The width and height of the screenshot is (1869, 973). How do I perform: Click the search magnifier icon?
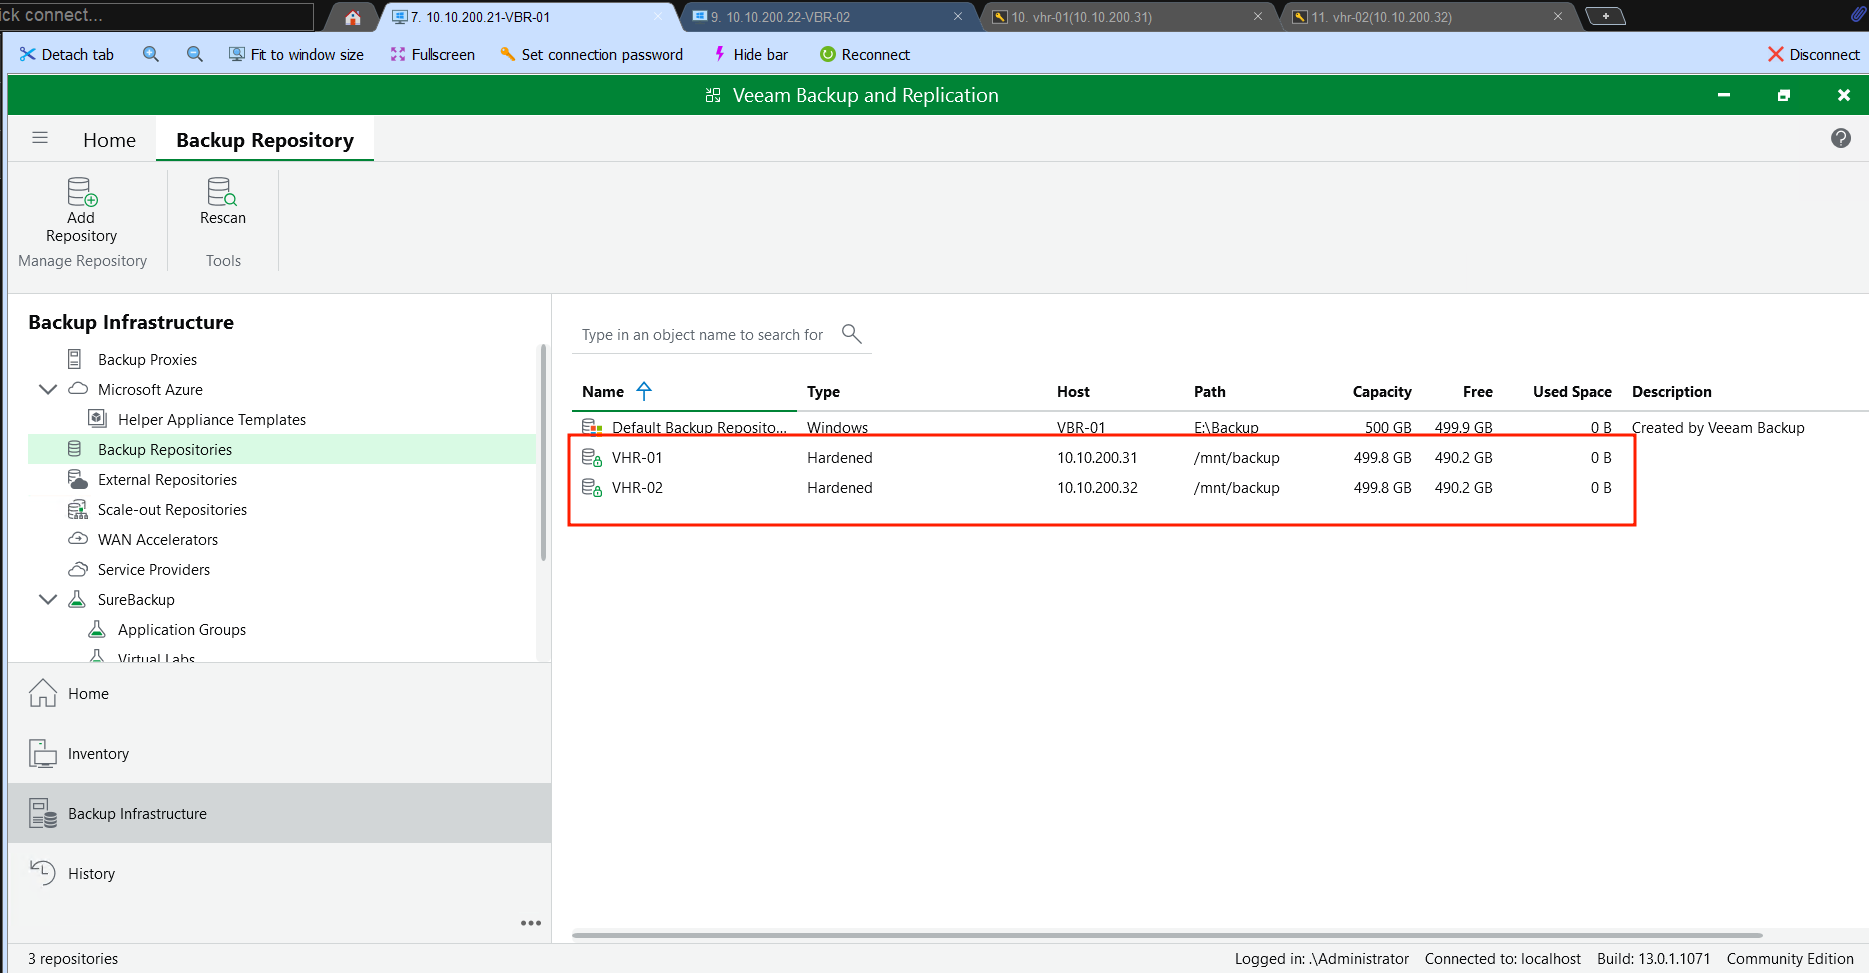tap(852, 334)
